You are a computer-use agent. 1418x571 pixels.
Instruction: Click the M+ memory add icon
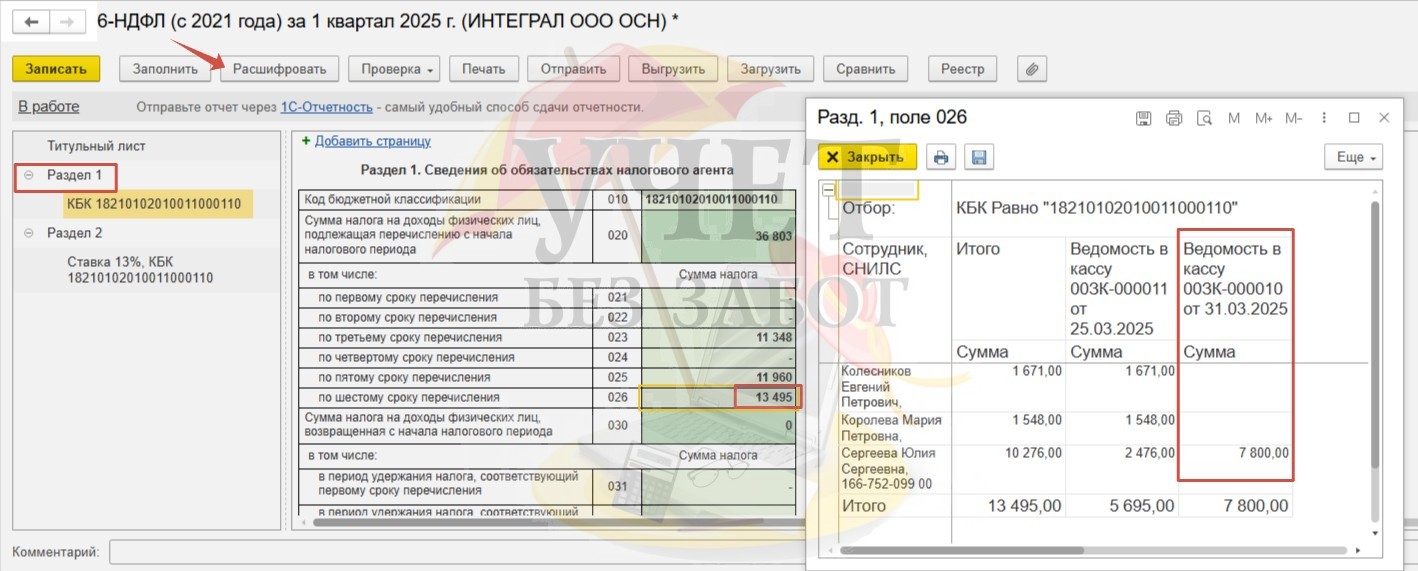pyautogui.click(x=1264, y=118)
